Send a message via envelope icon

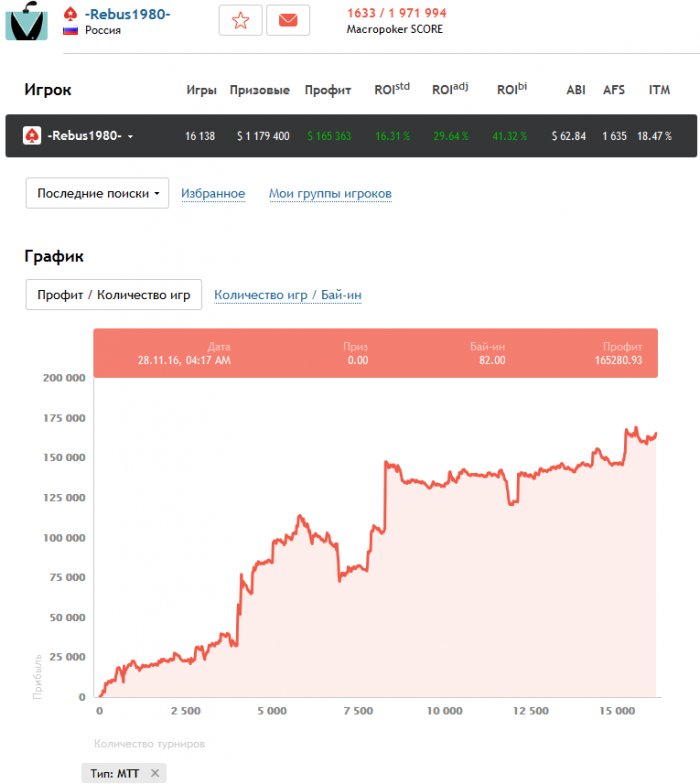point(288,20)
